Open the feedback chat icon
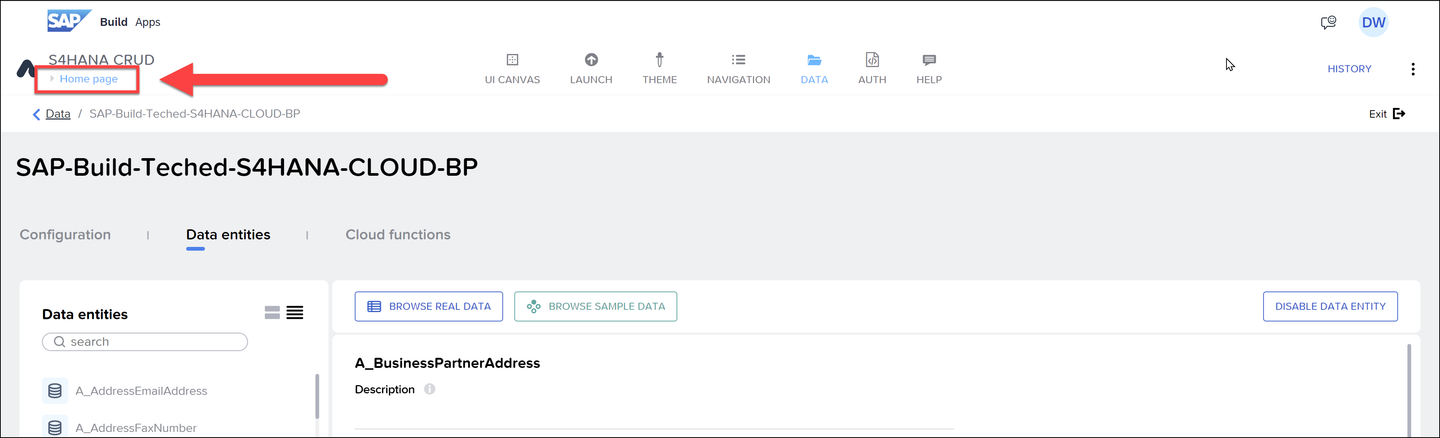 pos(1329,22)
